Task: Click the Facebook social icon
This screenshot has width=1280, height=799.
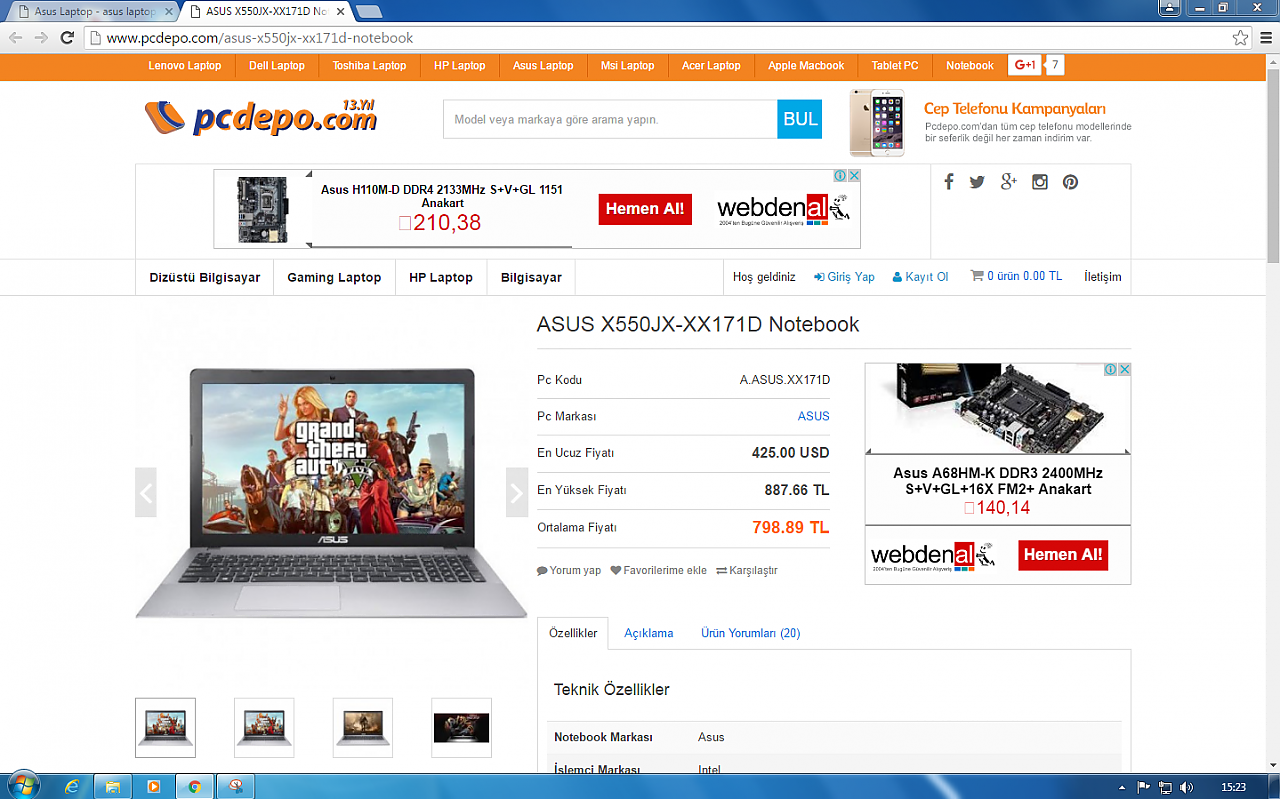Action: (949, 182)
